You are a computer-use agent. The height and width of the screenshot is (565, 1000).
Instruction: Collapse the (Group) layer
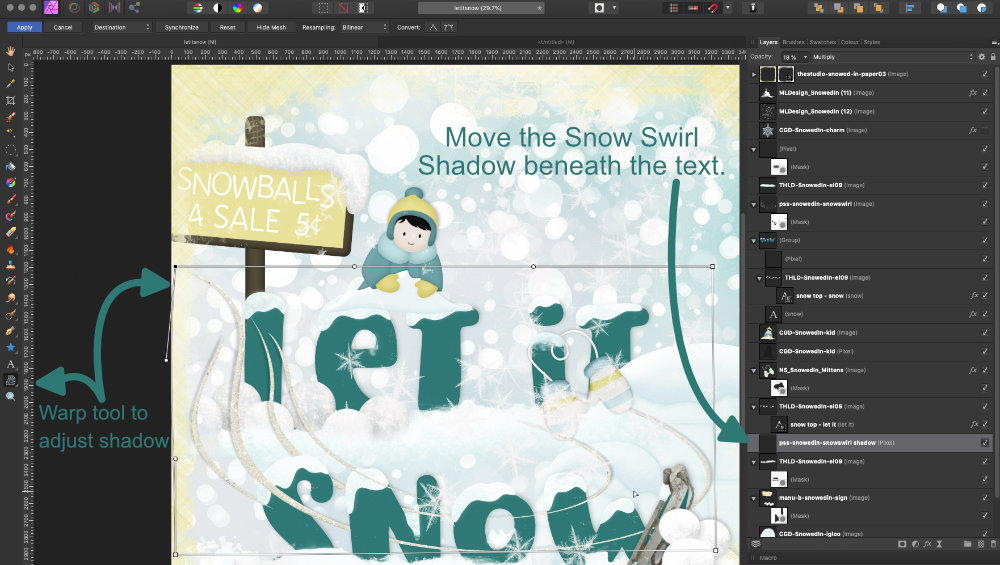[754, 241]
